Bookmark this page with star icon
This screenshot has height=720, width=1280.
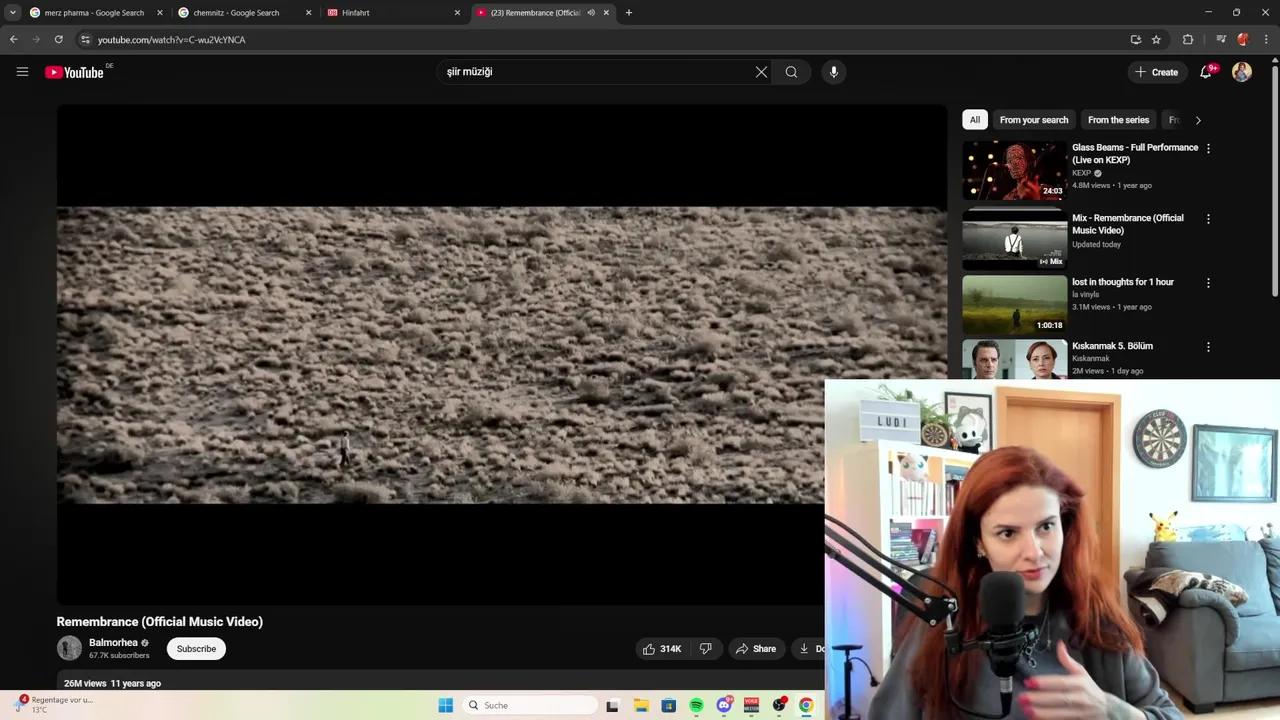point(1156,40)
